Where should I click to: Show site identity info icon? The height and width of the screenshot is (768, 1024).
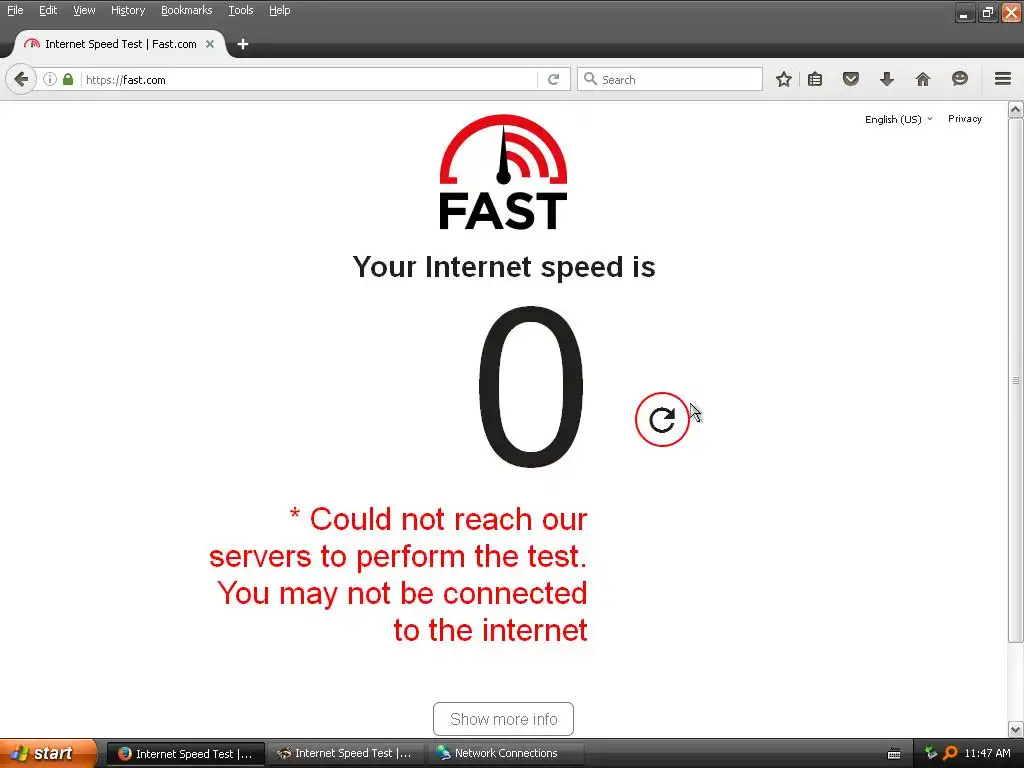[50, 80]
